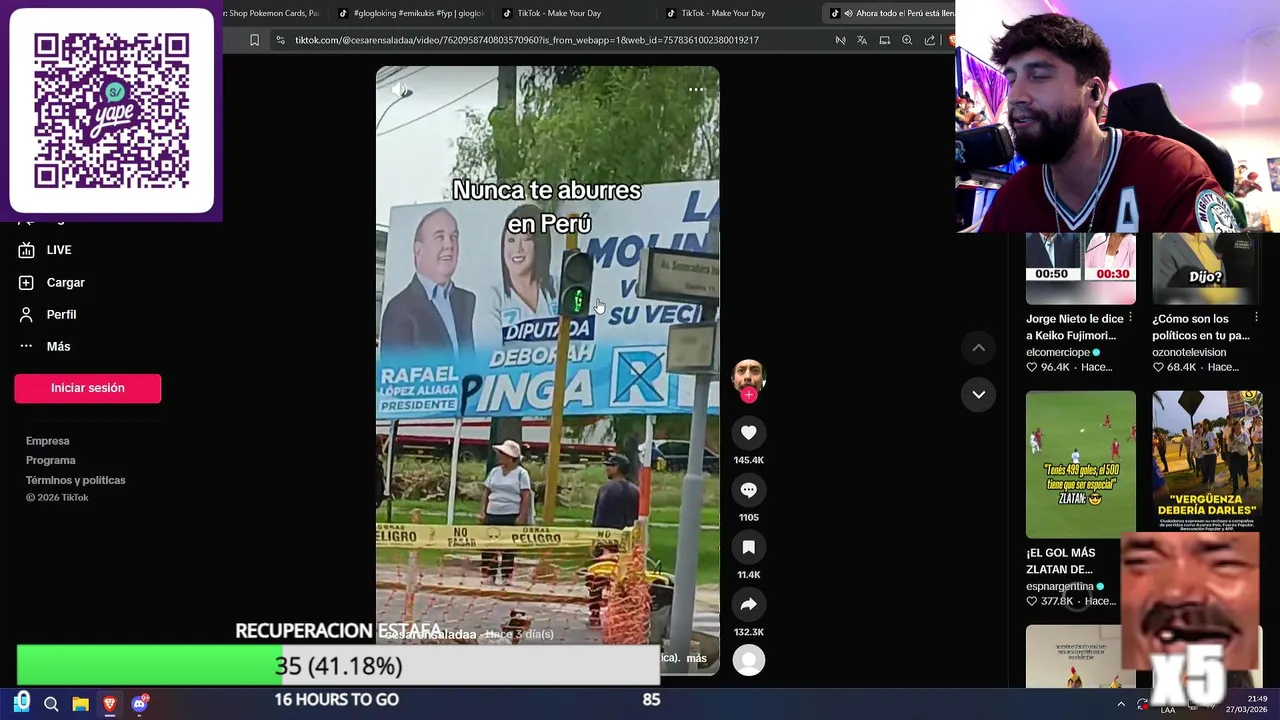Image resolution: width=1280 pixels, height=720 pixels.
Task: Translate this page icon
Action: (862, 40)
